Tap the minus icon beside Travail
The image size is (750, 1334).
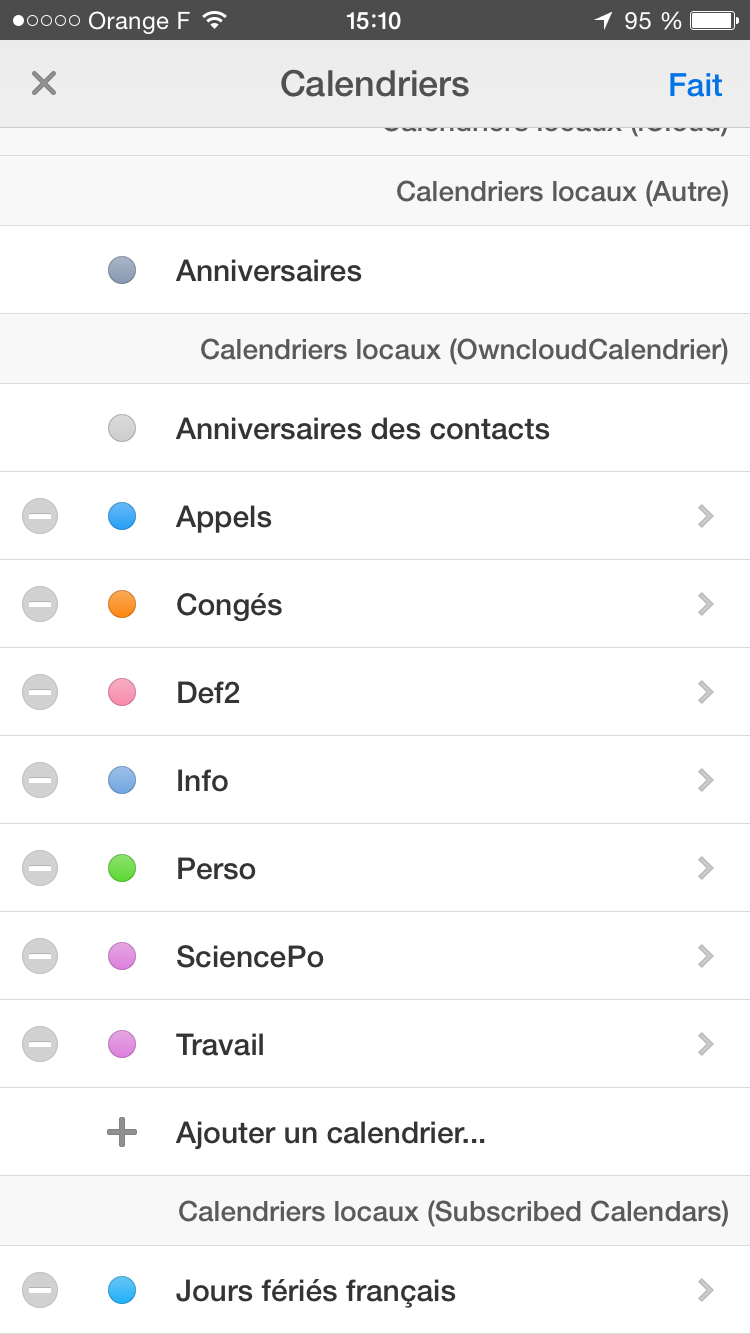[40, 1045]
